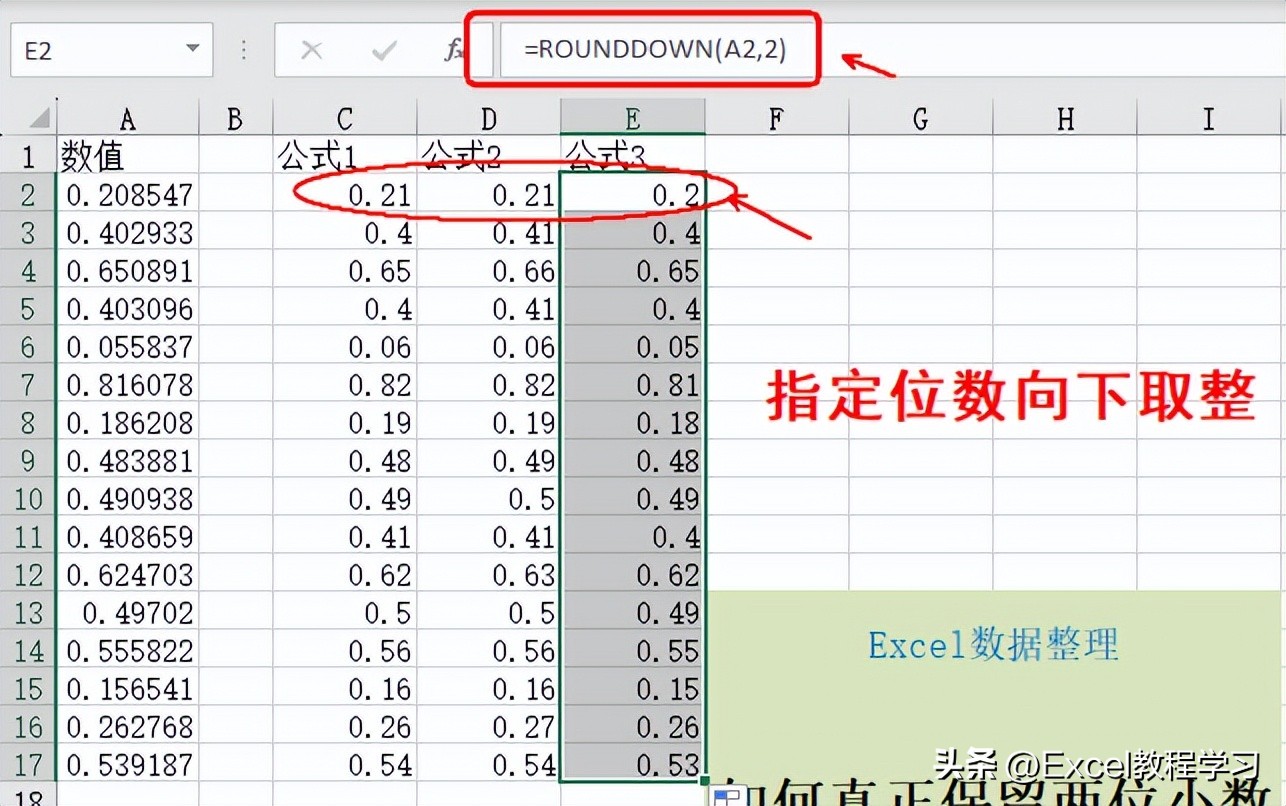Select column E header
Image resolution: width=1286 pixels, height=806 pixels.
(x=633, y=117)
